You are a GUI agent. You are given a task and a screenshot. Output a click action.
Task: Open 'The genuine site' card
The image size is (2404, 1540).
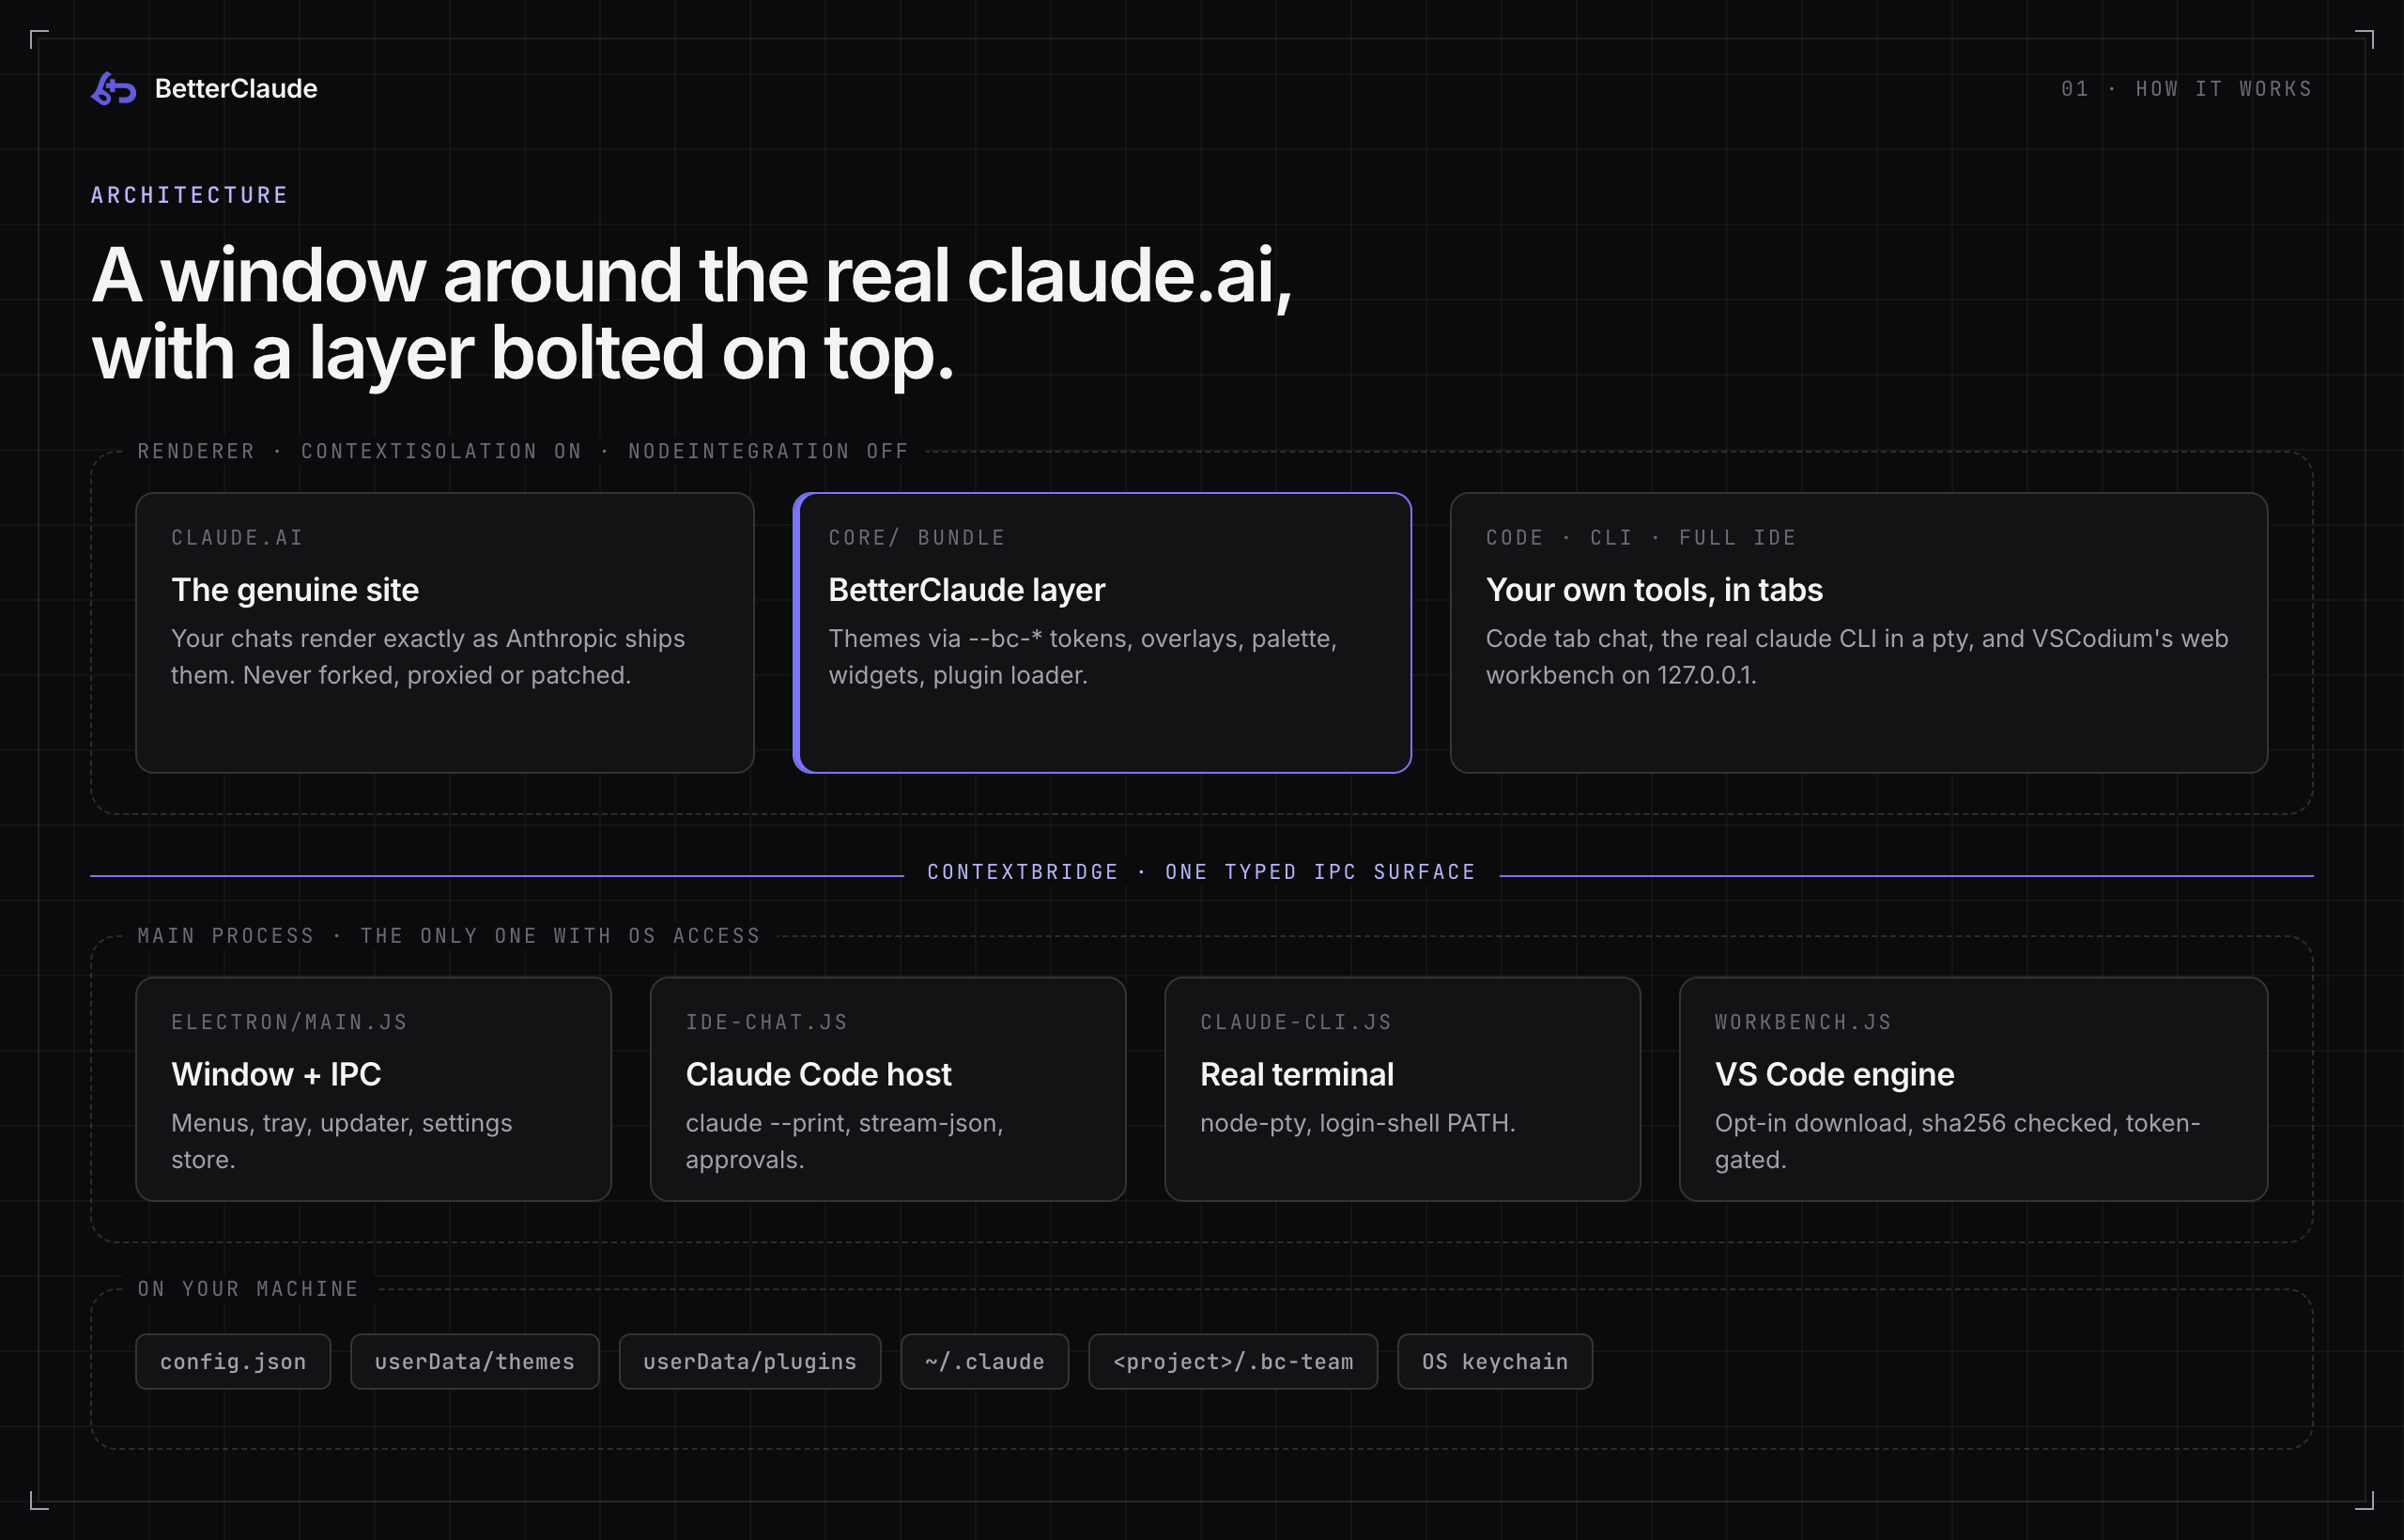pyautogui.click(x=445, y=633)
